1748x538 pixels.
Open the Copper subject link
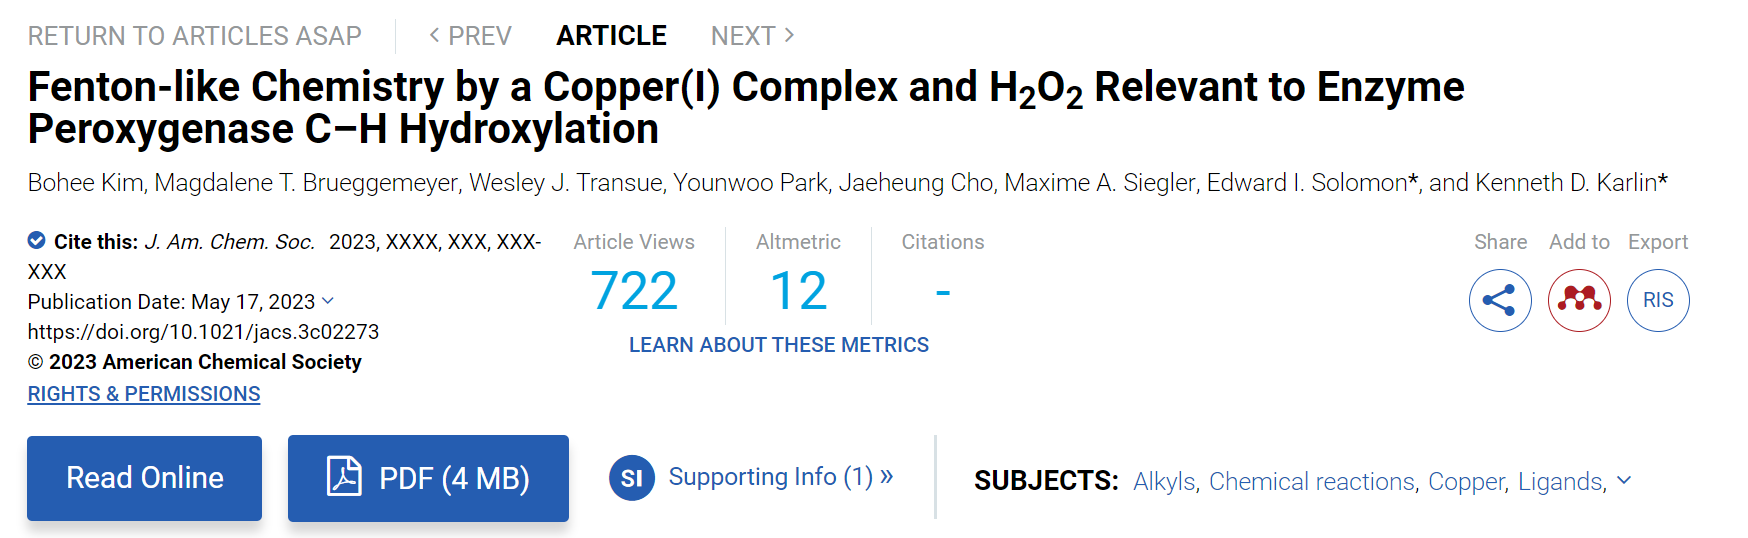1465,481
